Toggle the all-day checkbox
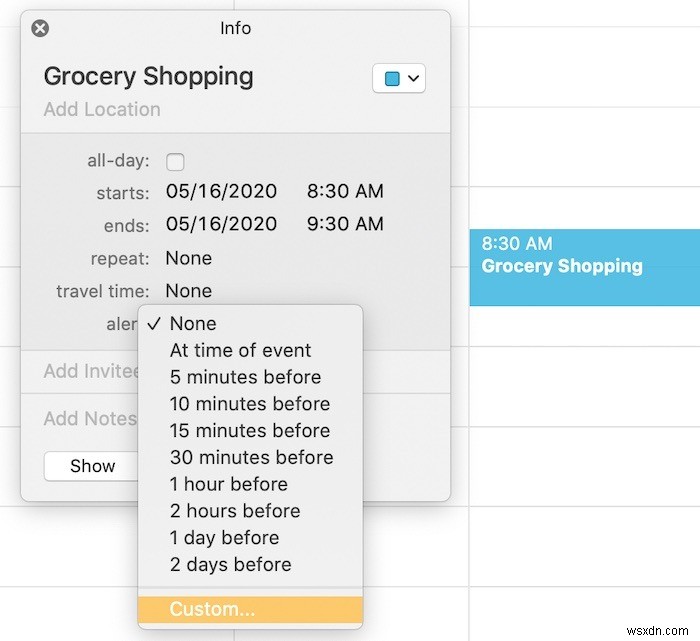The height and width of the screenshot is (641, 700). (x=175, y=161)
